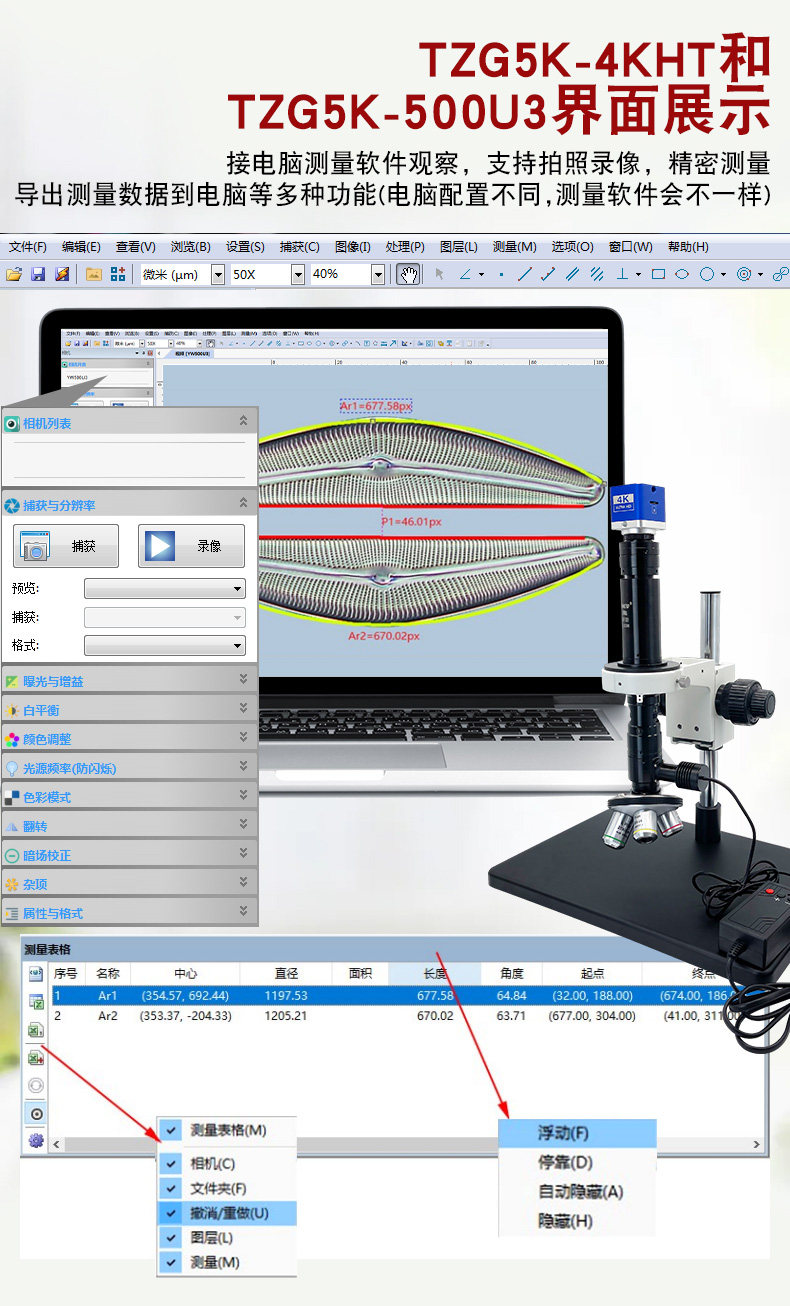Collapse the 捕获与分辨率 panel
This screenshot has width=790, height=1306.
(x=243, y=504)
